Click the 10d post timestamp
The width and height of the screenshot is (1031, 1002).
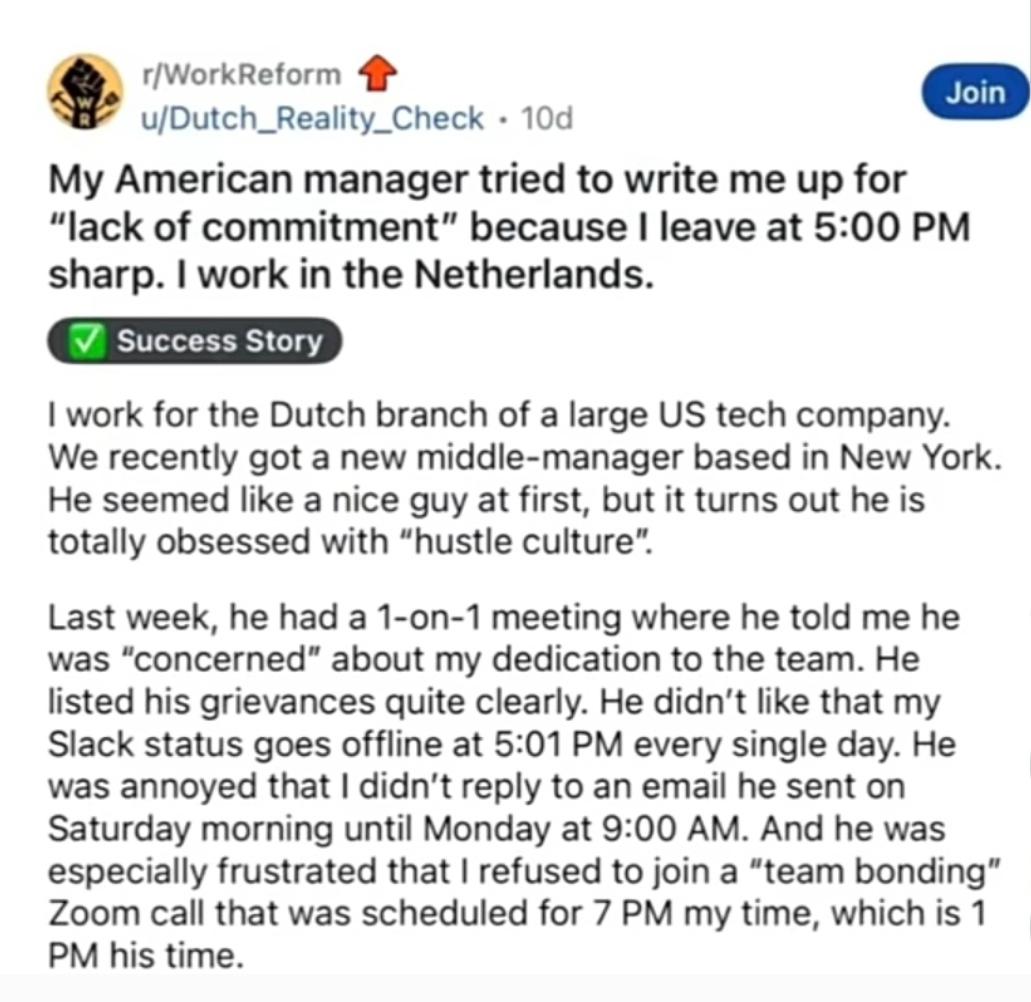click(x=548, y=119)
